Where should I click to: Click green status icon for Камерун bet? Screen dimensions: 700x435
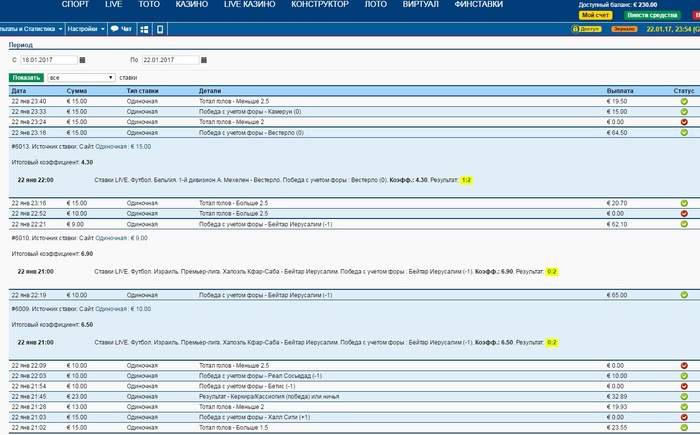tap(684, 112)
